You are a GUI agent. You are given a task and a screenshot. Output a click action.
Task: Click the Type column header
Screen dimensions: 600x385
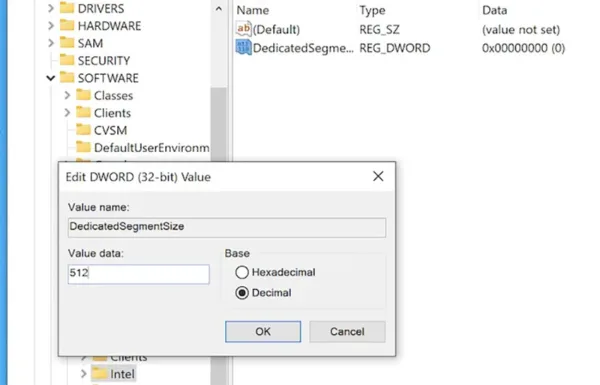coord(372,10)
